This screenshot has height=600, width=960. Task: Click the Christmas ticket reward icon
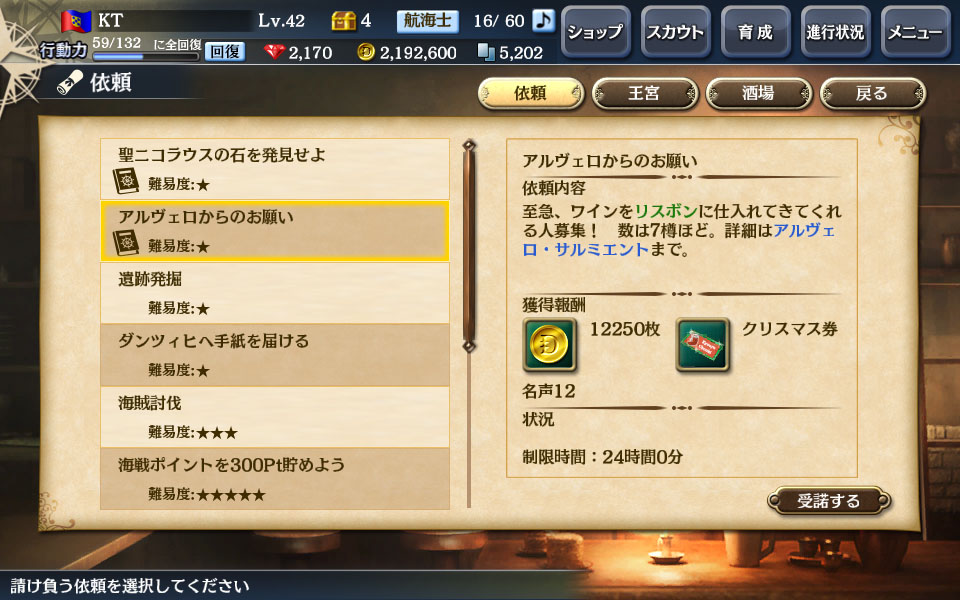tap(702, 345)
